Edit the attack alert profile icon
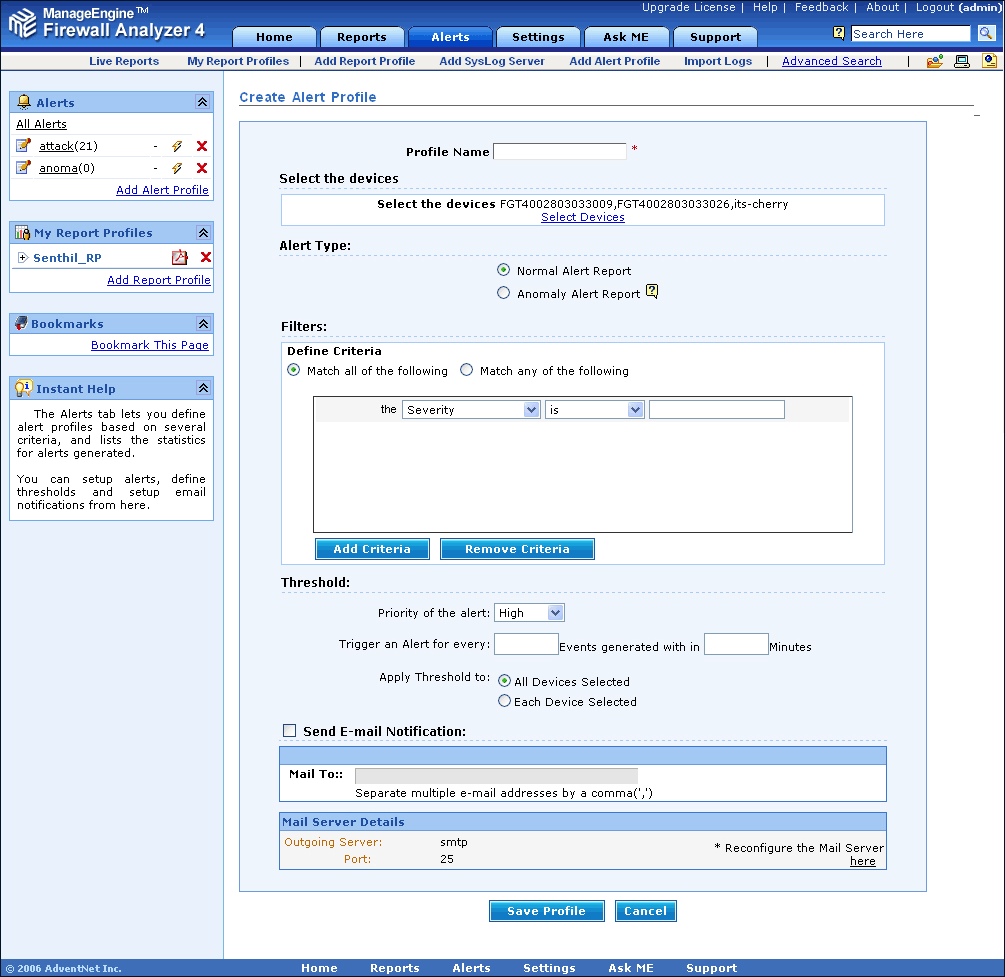 [24, 146]
